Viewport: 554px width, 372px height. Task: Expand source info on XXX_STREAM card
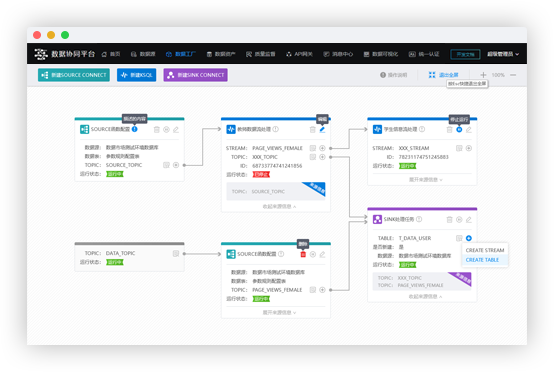tap(425, 180)
